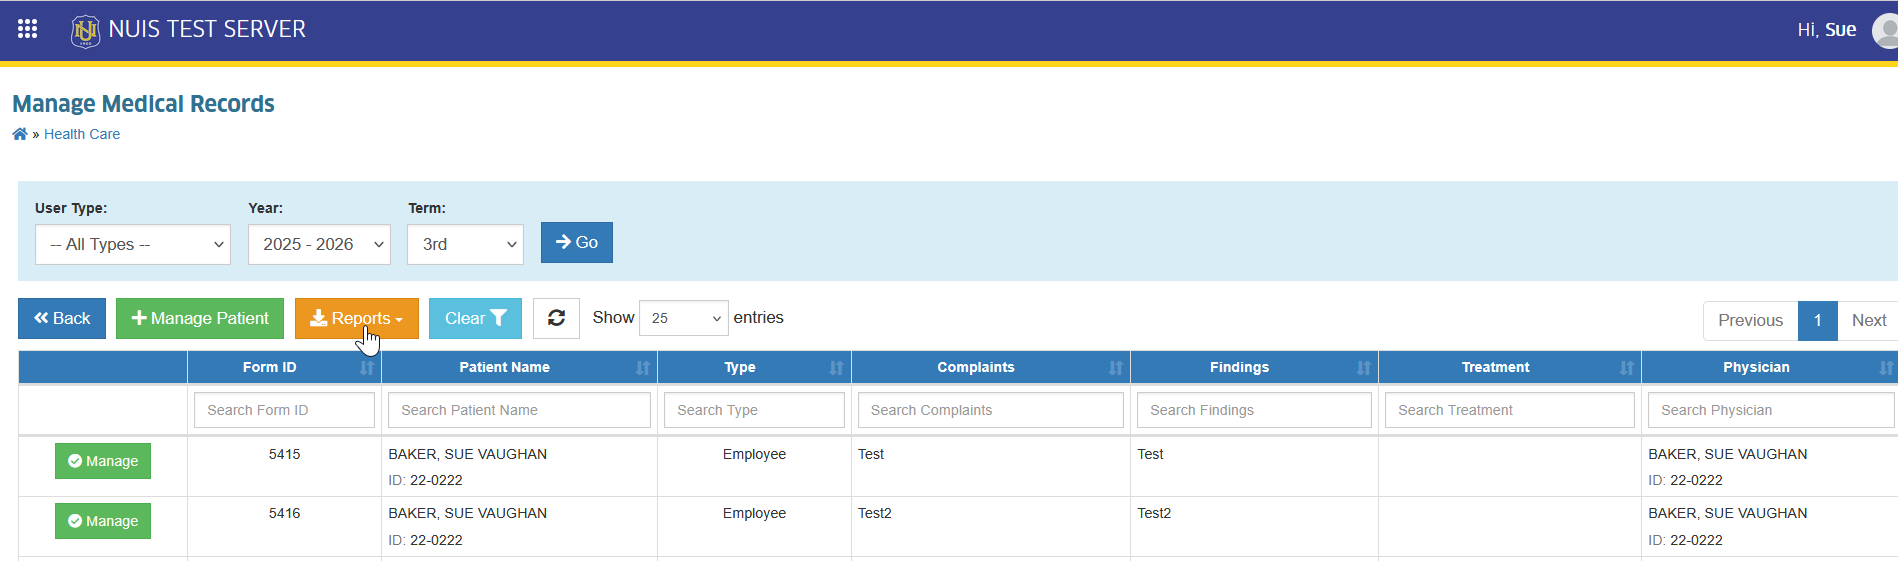Clear filters with the Clear button
The image size is (1898, 561).
[475, 318]
